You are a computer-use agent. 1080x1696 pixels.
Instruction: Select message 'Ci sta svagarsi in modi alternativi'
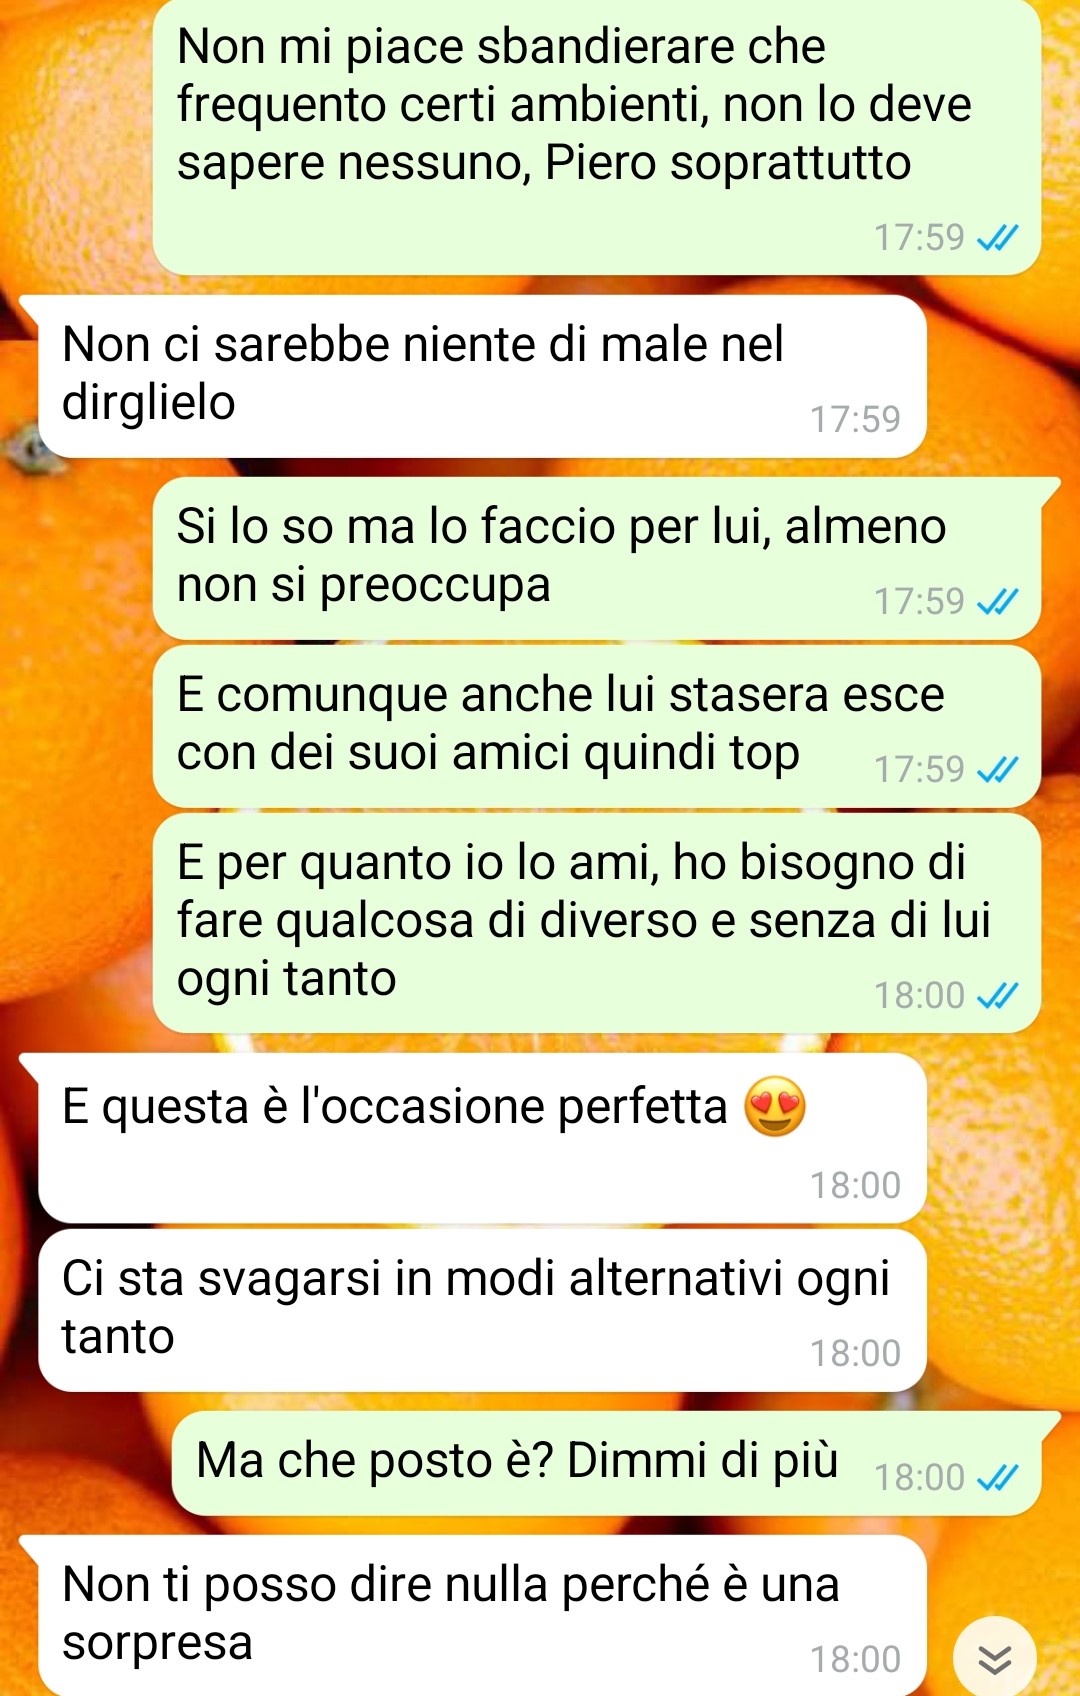(482, 1310)
